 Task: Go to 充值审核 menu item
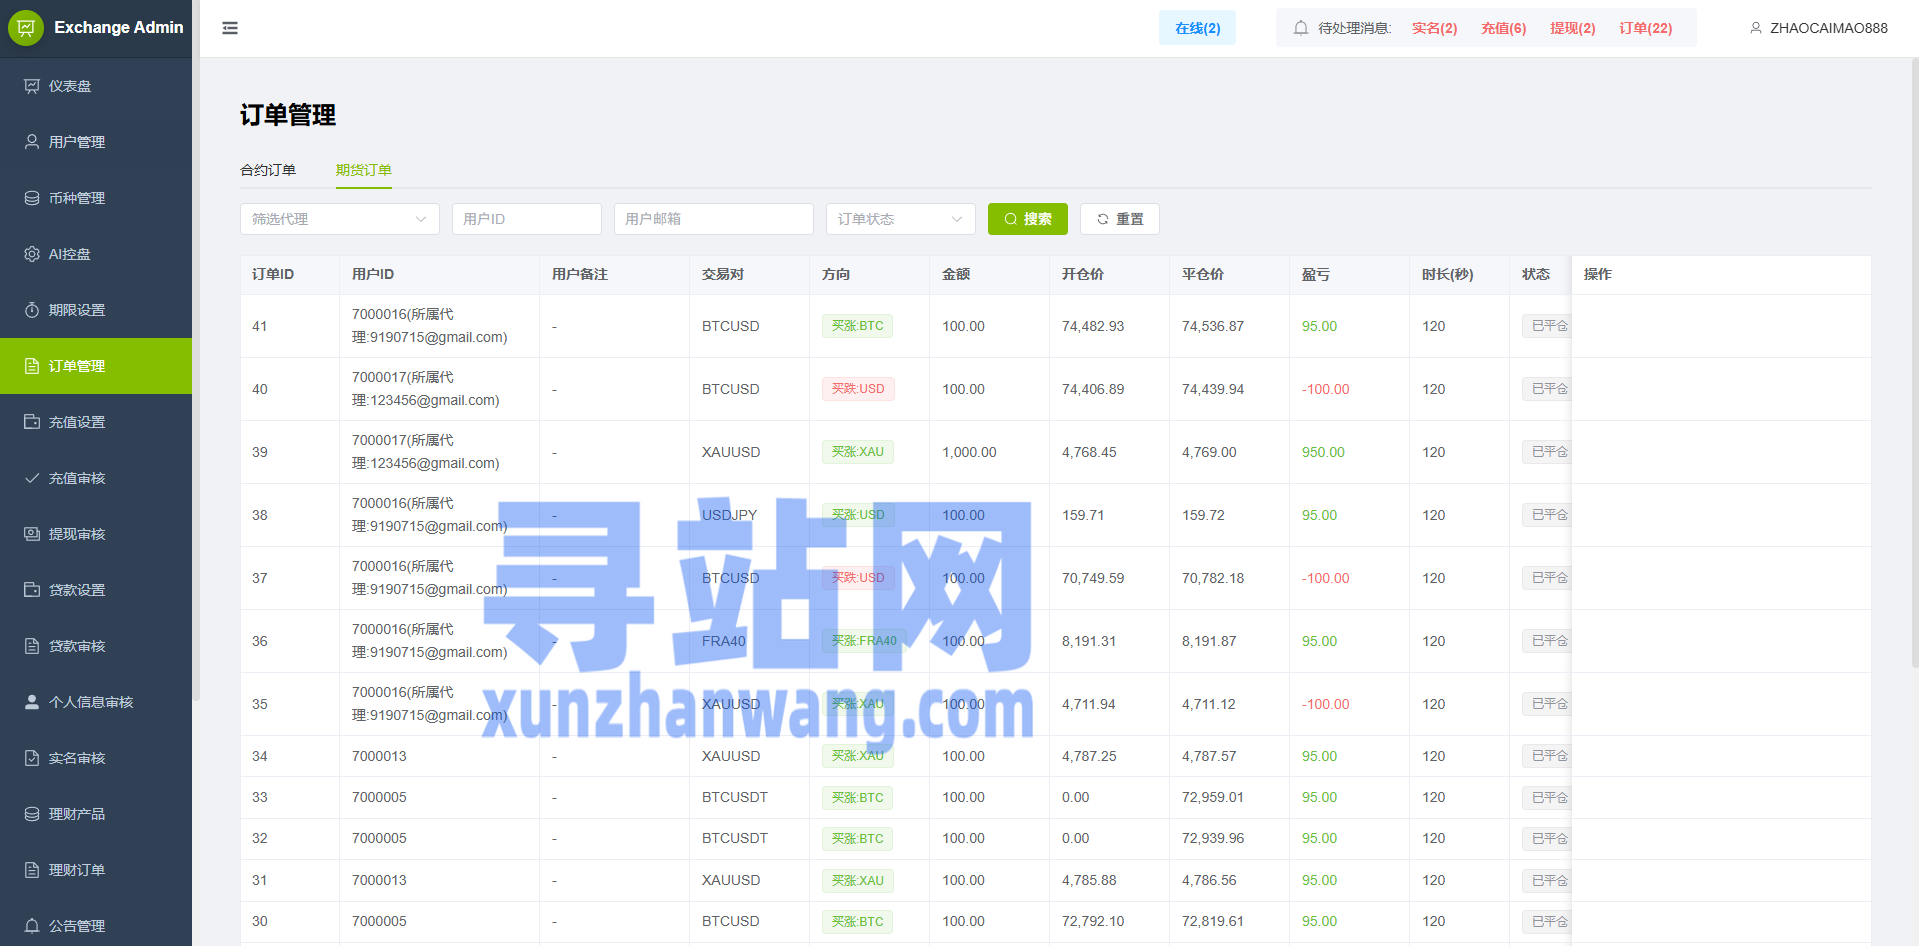point(96,478)
